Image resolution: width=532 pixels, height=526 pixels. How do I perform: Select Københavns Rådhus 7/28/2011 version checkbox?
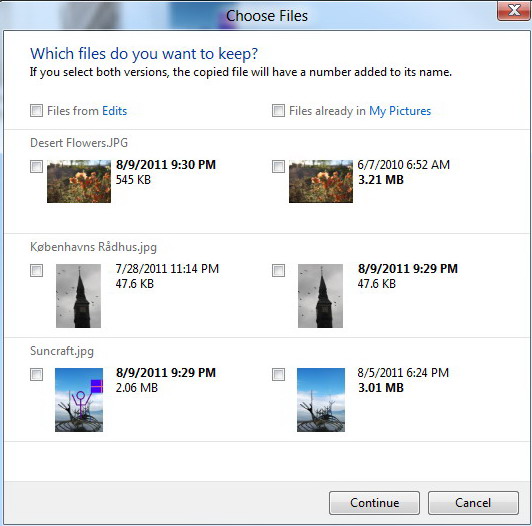(x=36, y=271)
